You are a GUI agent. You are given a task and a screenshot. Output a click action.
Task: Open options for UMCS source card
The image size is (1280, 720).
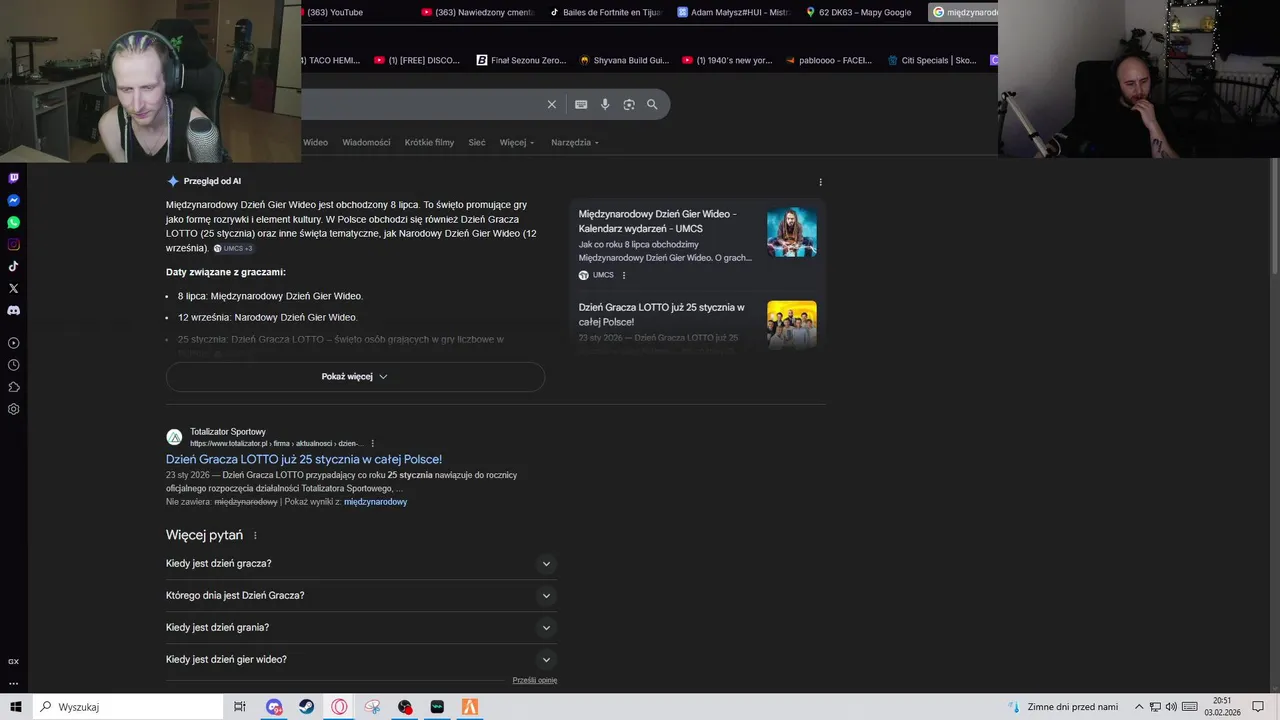point(624,275)
